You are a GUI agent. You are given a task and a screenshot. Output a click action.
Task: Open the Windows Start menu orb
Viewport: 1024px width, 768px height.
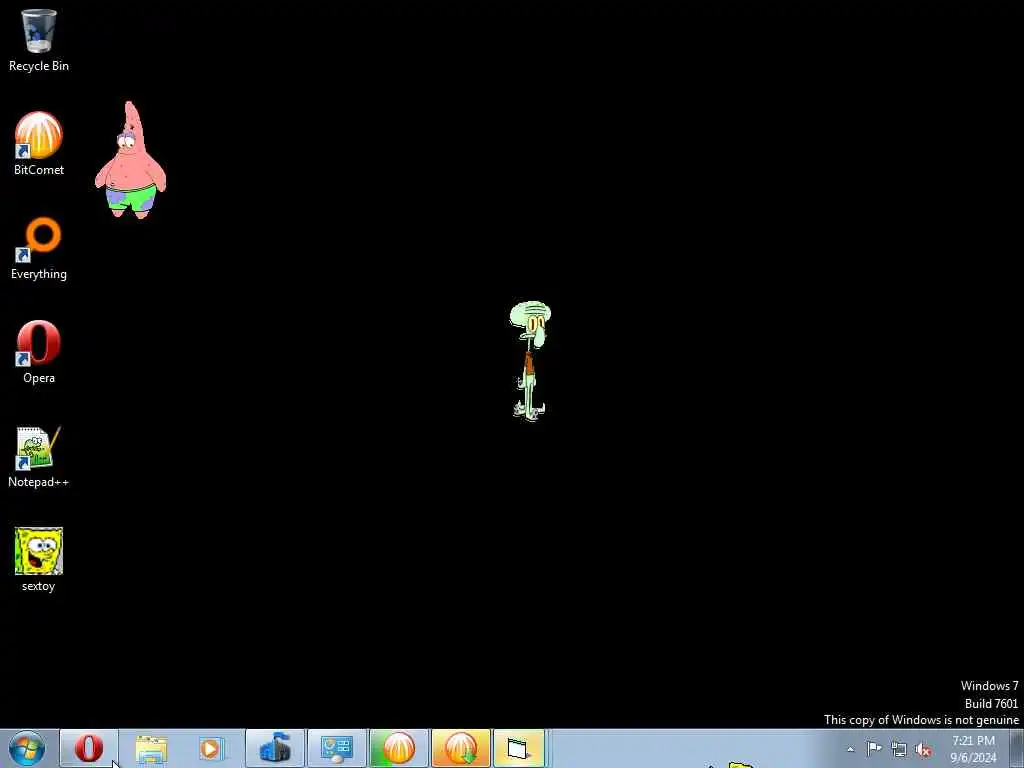(27, 748)
